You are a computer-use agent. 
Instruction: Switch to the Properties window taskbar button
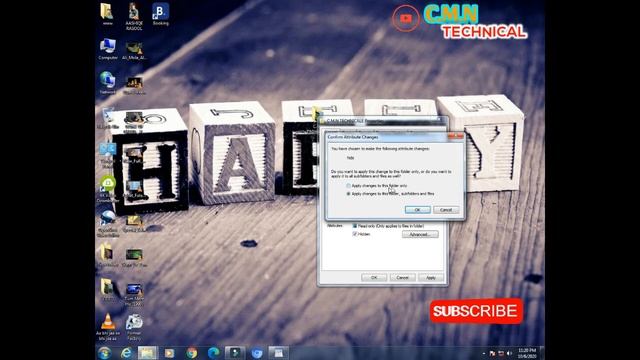point(279,353)
